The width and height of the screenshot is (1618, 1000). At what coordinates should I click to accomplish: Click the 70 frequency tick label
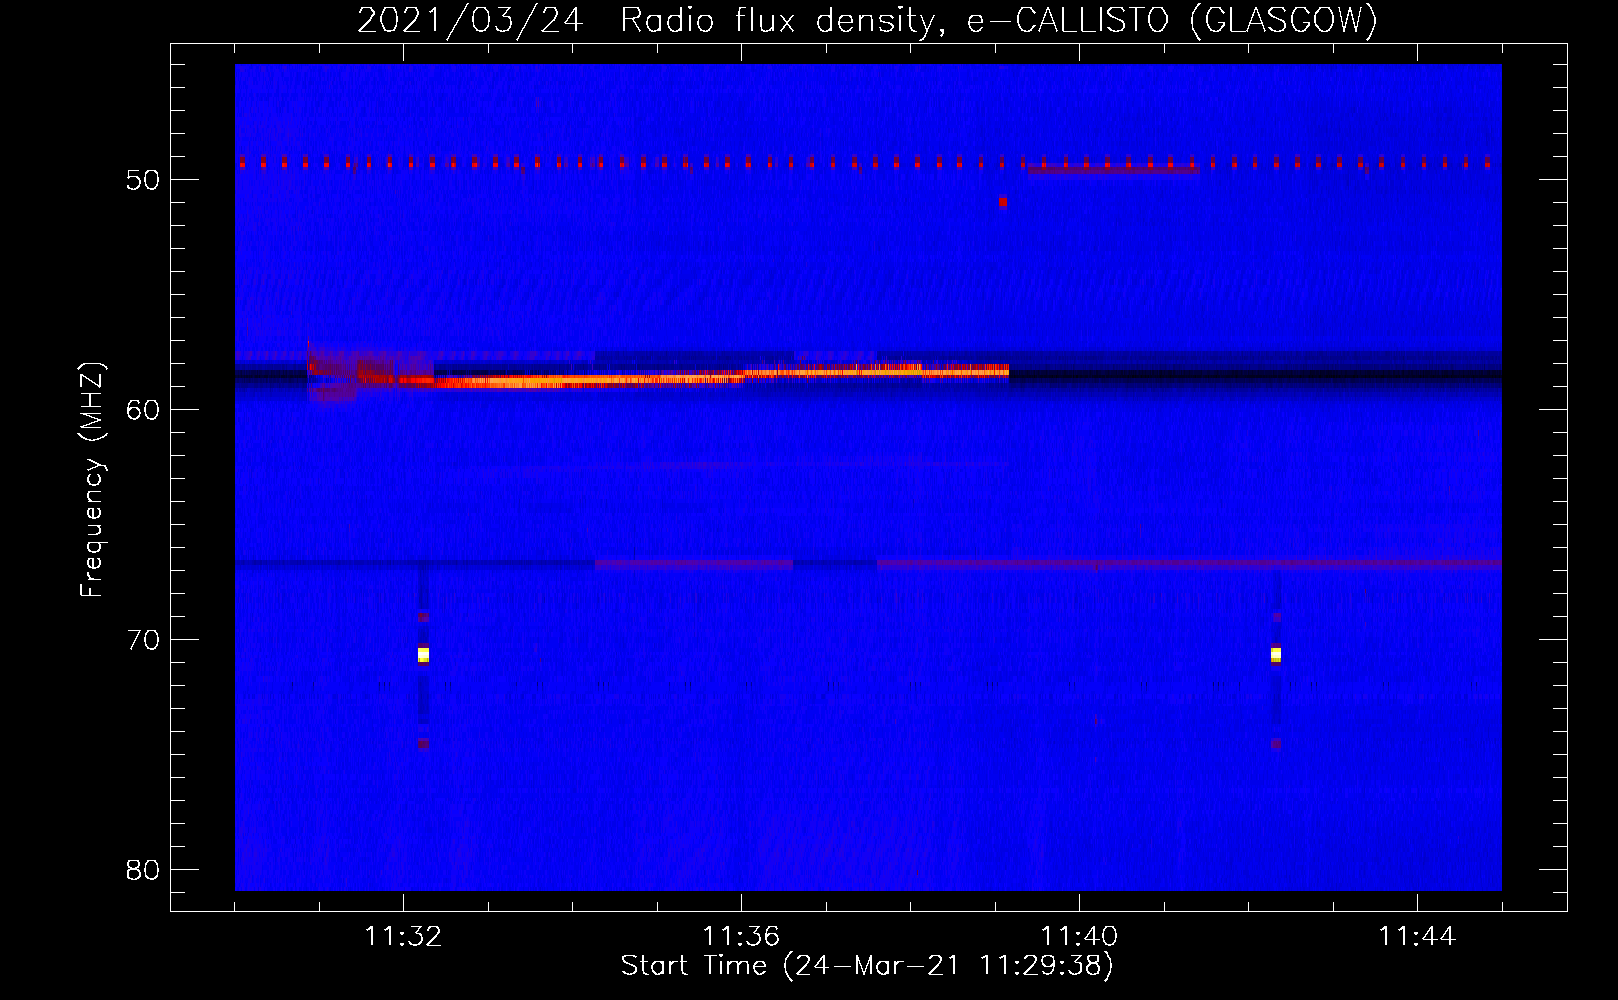point(143,640)
